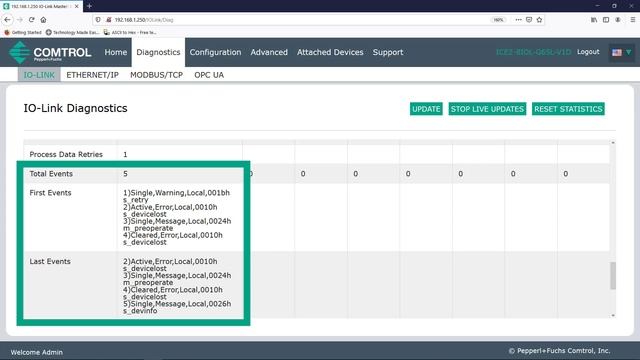Open the Library icon in toolbar

click(x=594, y=20)
